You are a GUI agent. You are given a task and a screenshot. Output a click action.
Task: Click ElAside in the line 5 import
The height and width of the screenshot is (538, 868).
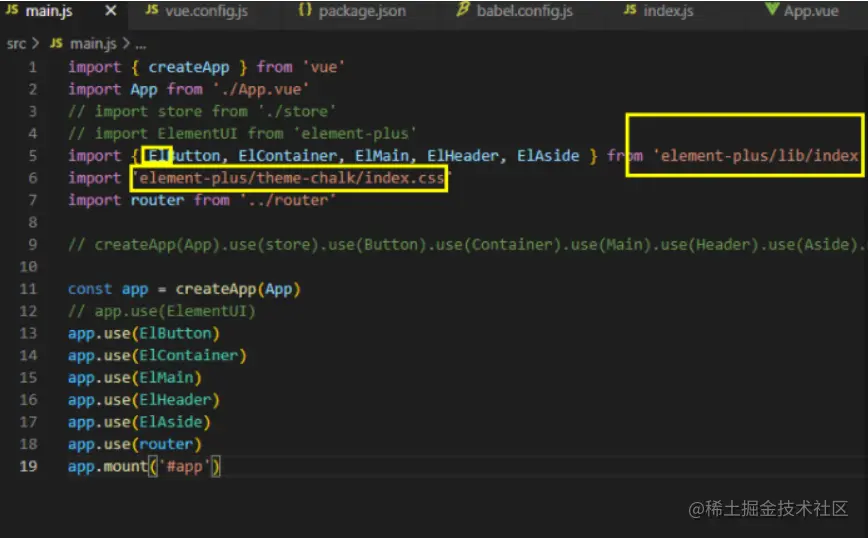[x=548, y=156]
